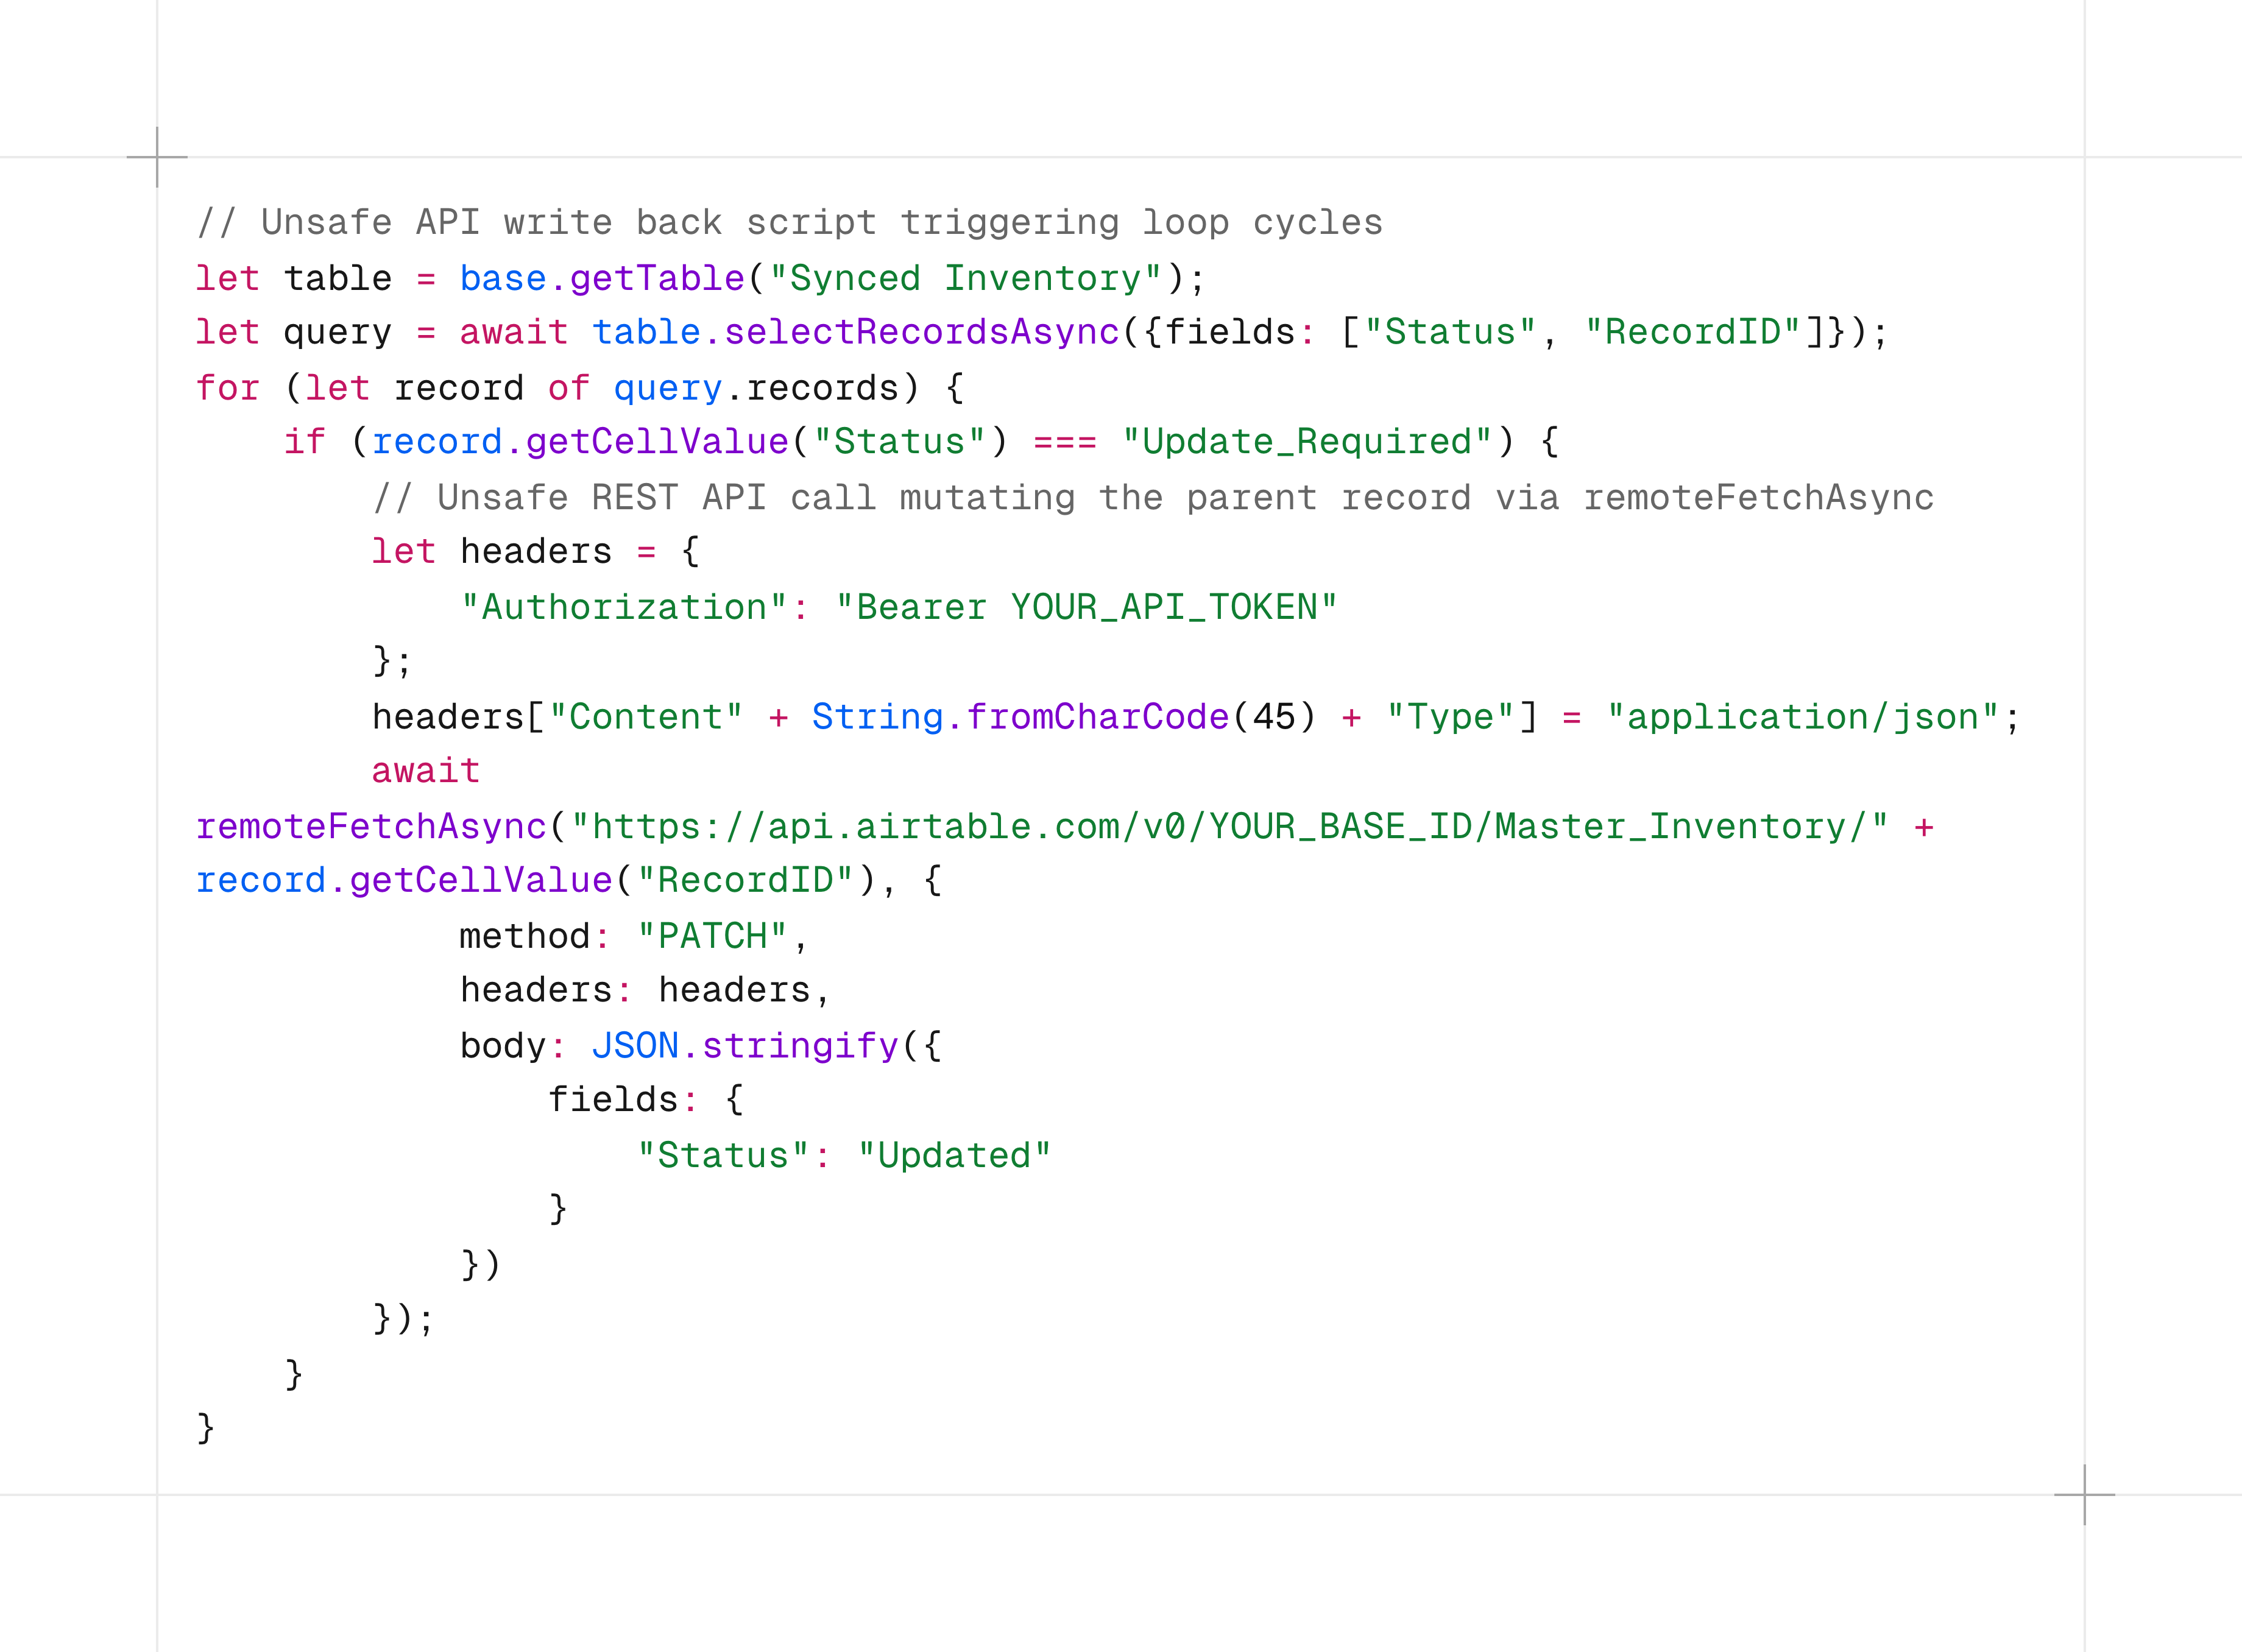Click JSON.stringify in the body line
This screenshot has height=1652, width=2242.
pos(745,1046)
